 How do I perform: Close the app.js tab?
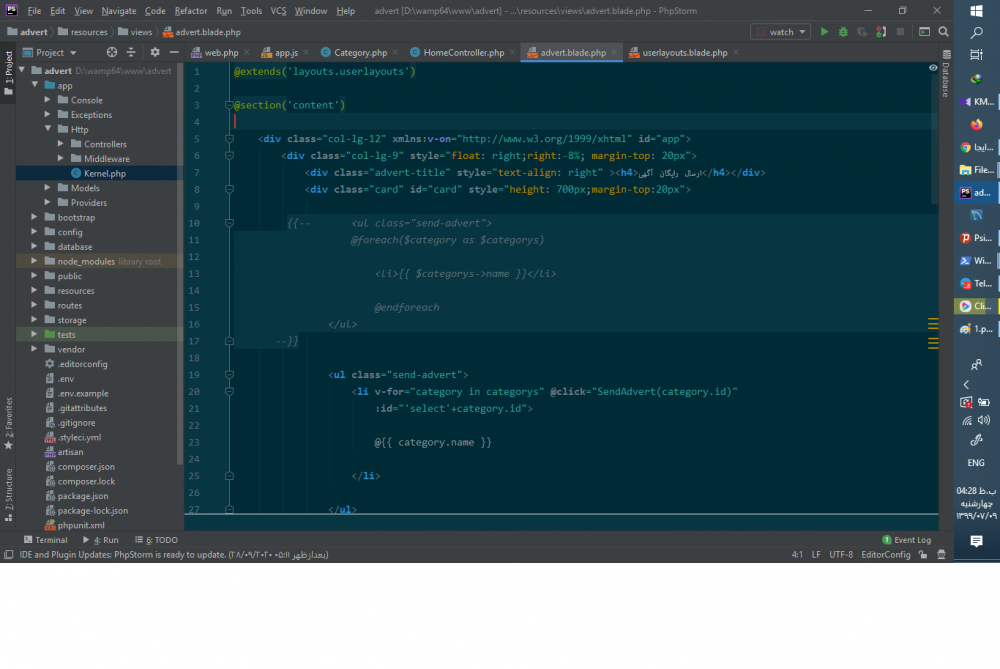tap(306, 52)
